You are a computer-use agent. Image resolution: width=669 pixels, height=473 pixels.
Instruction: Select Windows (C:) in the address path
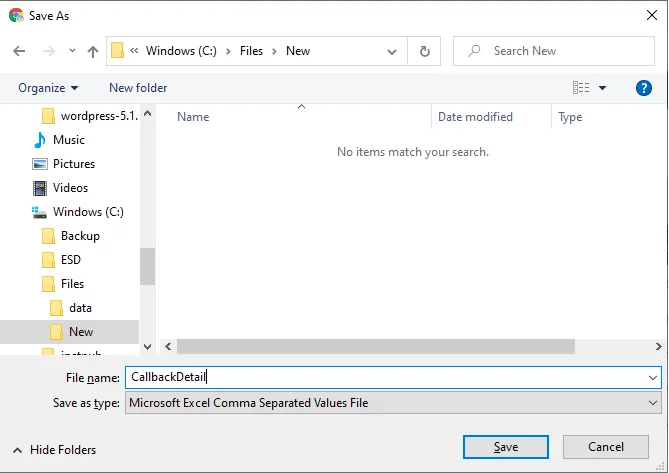coord(181,51)
